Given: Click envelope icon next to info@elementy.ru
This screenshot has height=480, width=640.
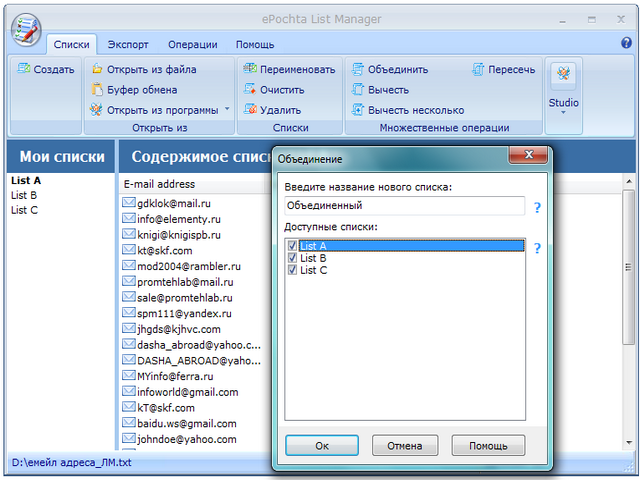Looking at the screenshot, I should coord(129,218).
